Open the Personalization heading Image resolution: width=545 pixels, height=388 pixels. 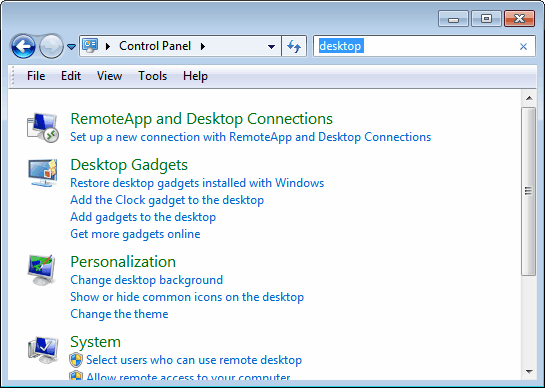123,262
